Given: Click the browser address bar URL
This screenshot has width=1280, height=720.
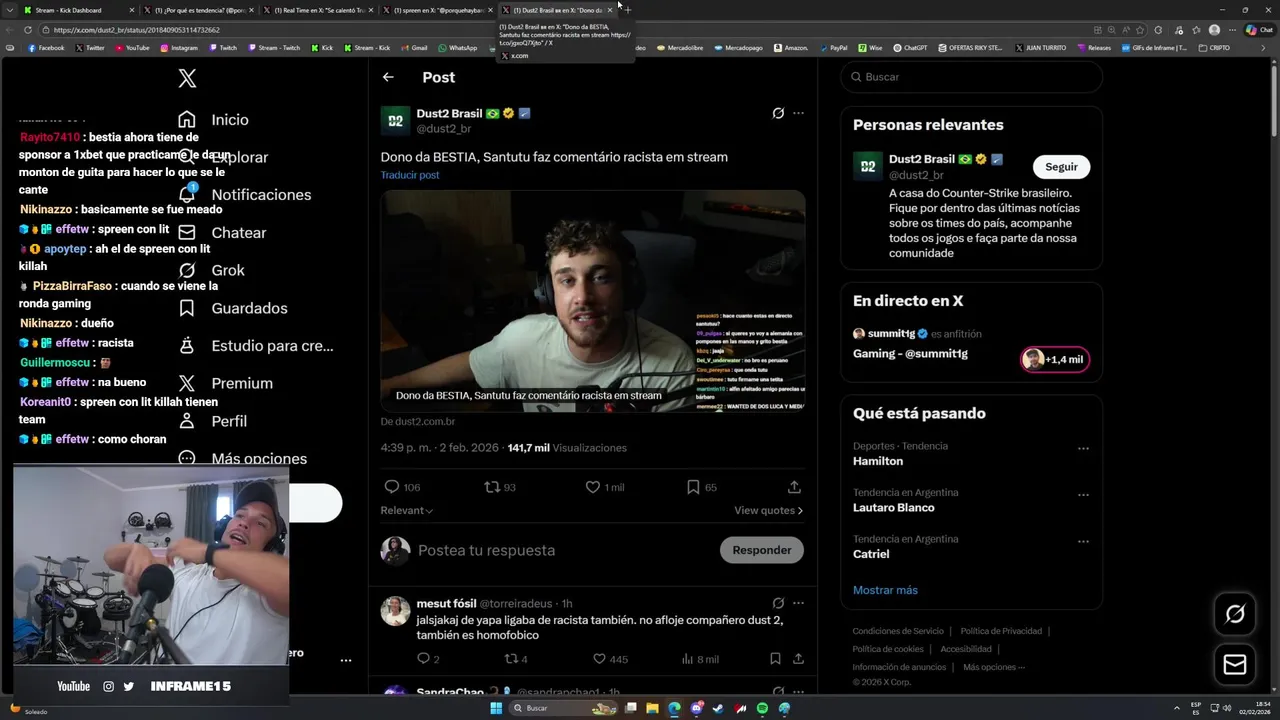Looking at the screenshot, I should click(136, 30).
